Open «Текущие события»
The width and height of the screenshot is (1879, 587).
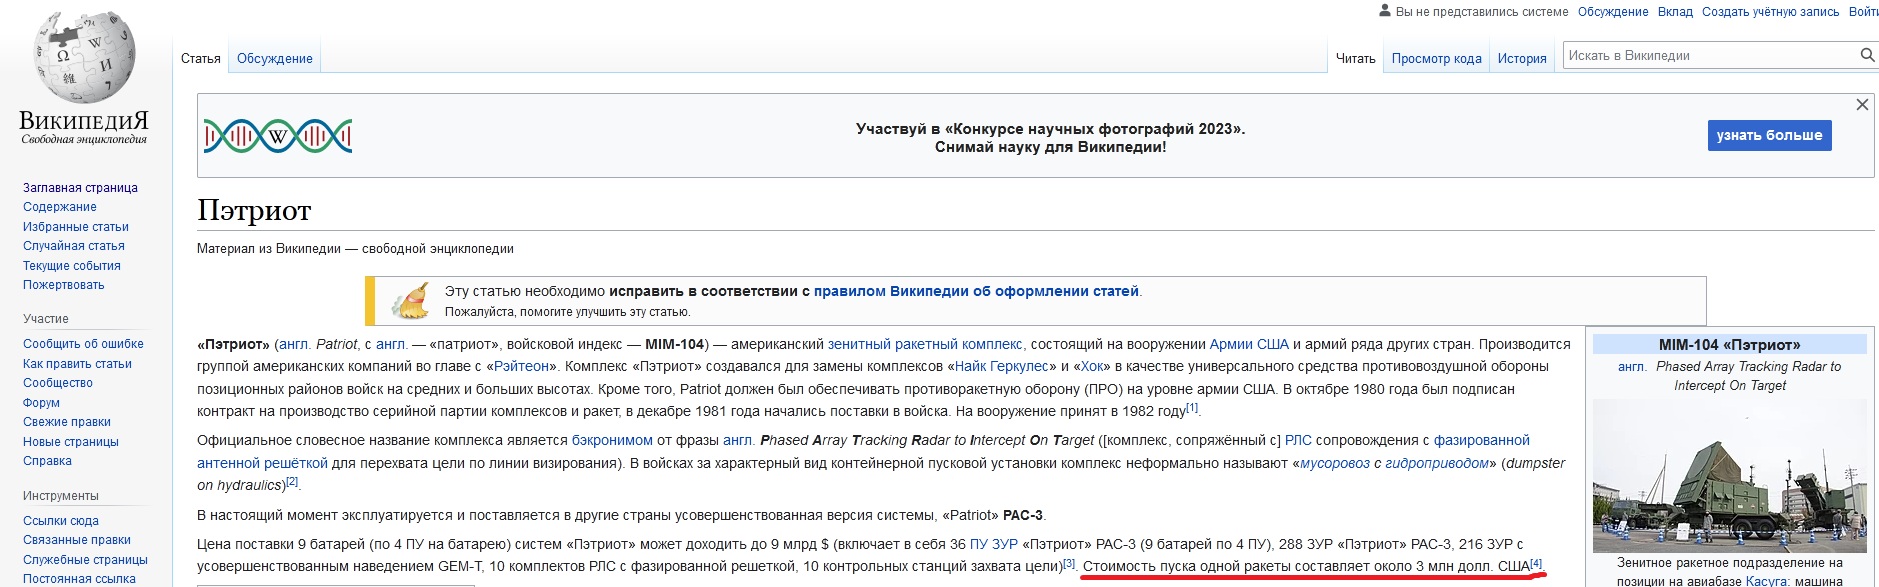tap(72, 266)
